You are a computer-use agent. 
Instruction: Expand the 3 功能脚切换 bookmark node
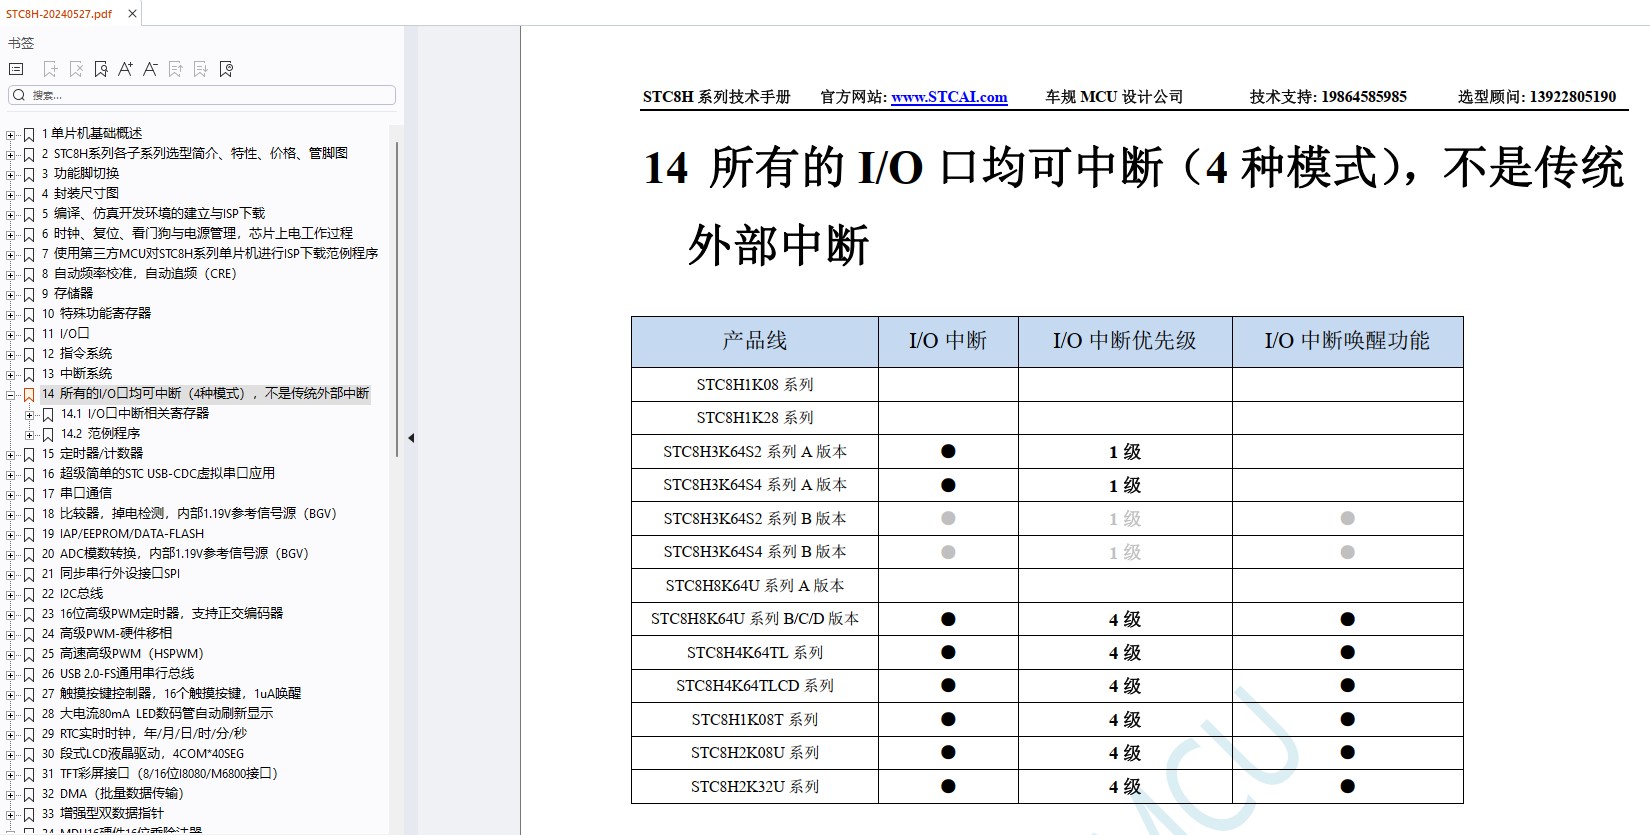[x=11, y=174]
